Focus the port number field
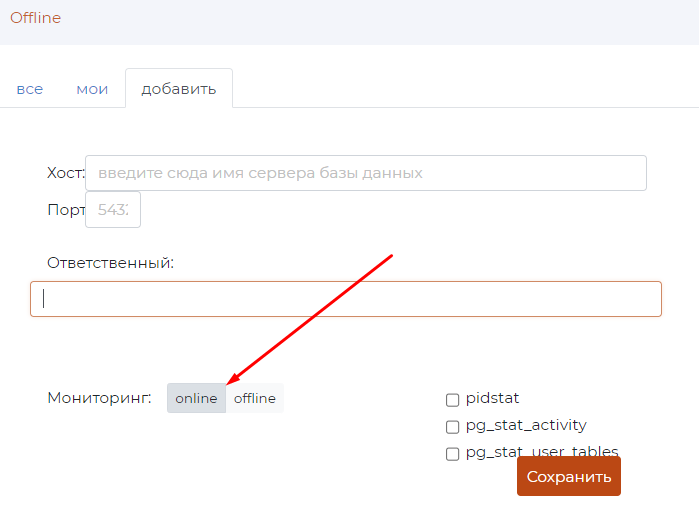 (x=113, y=210)
